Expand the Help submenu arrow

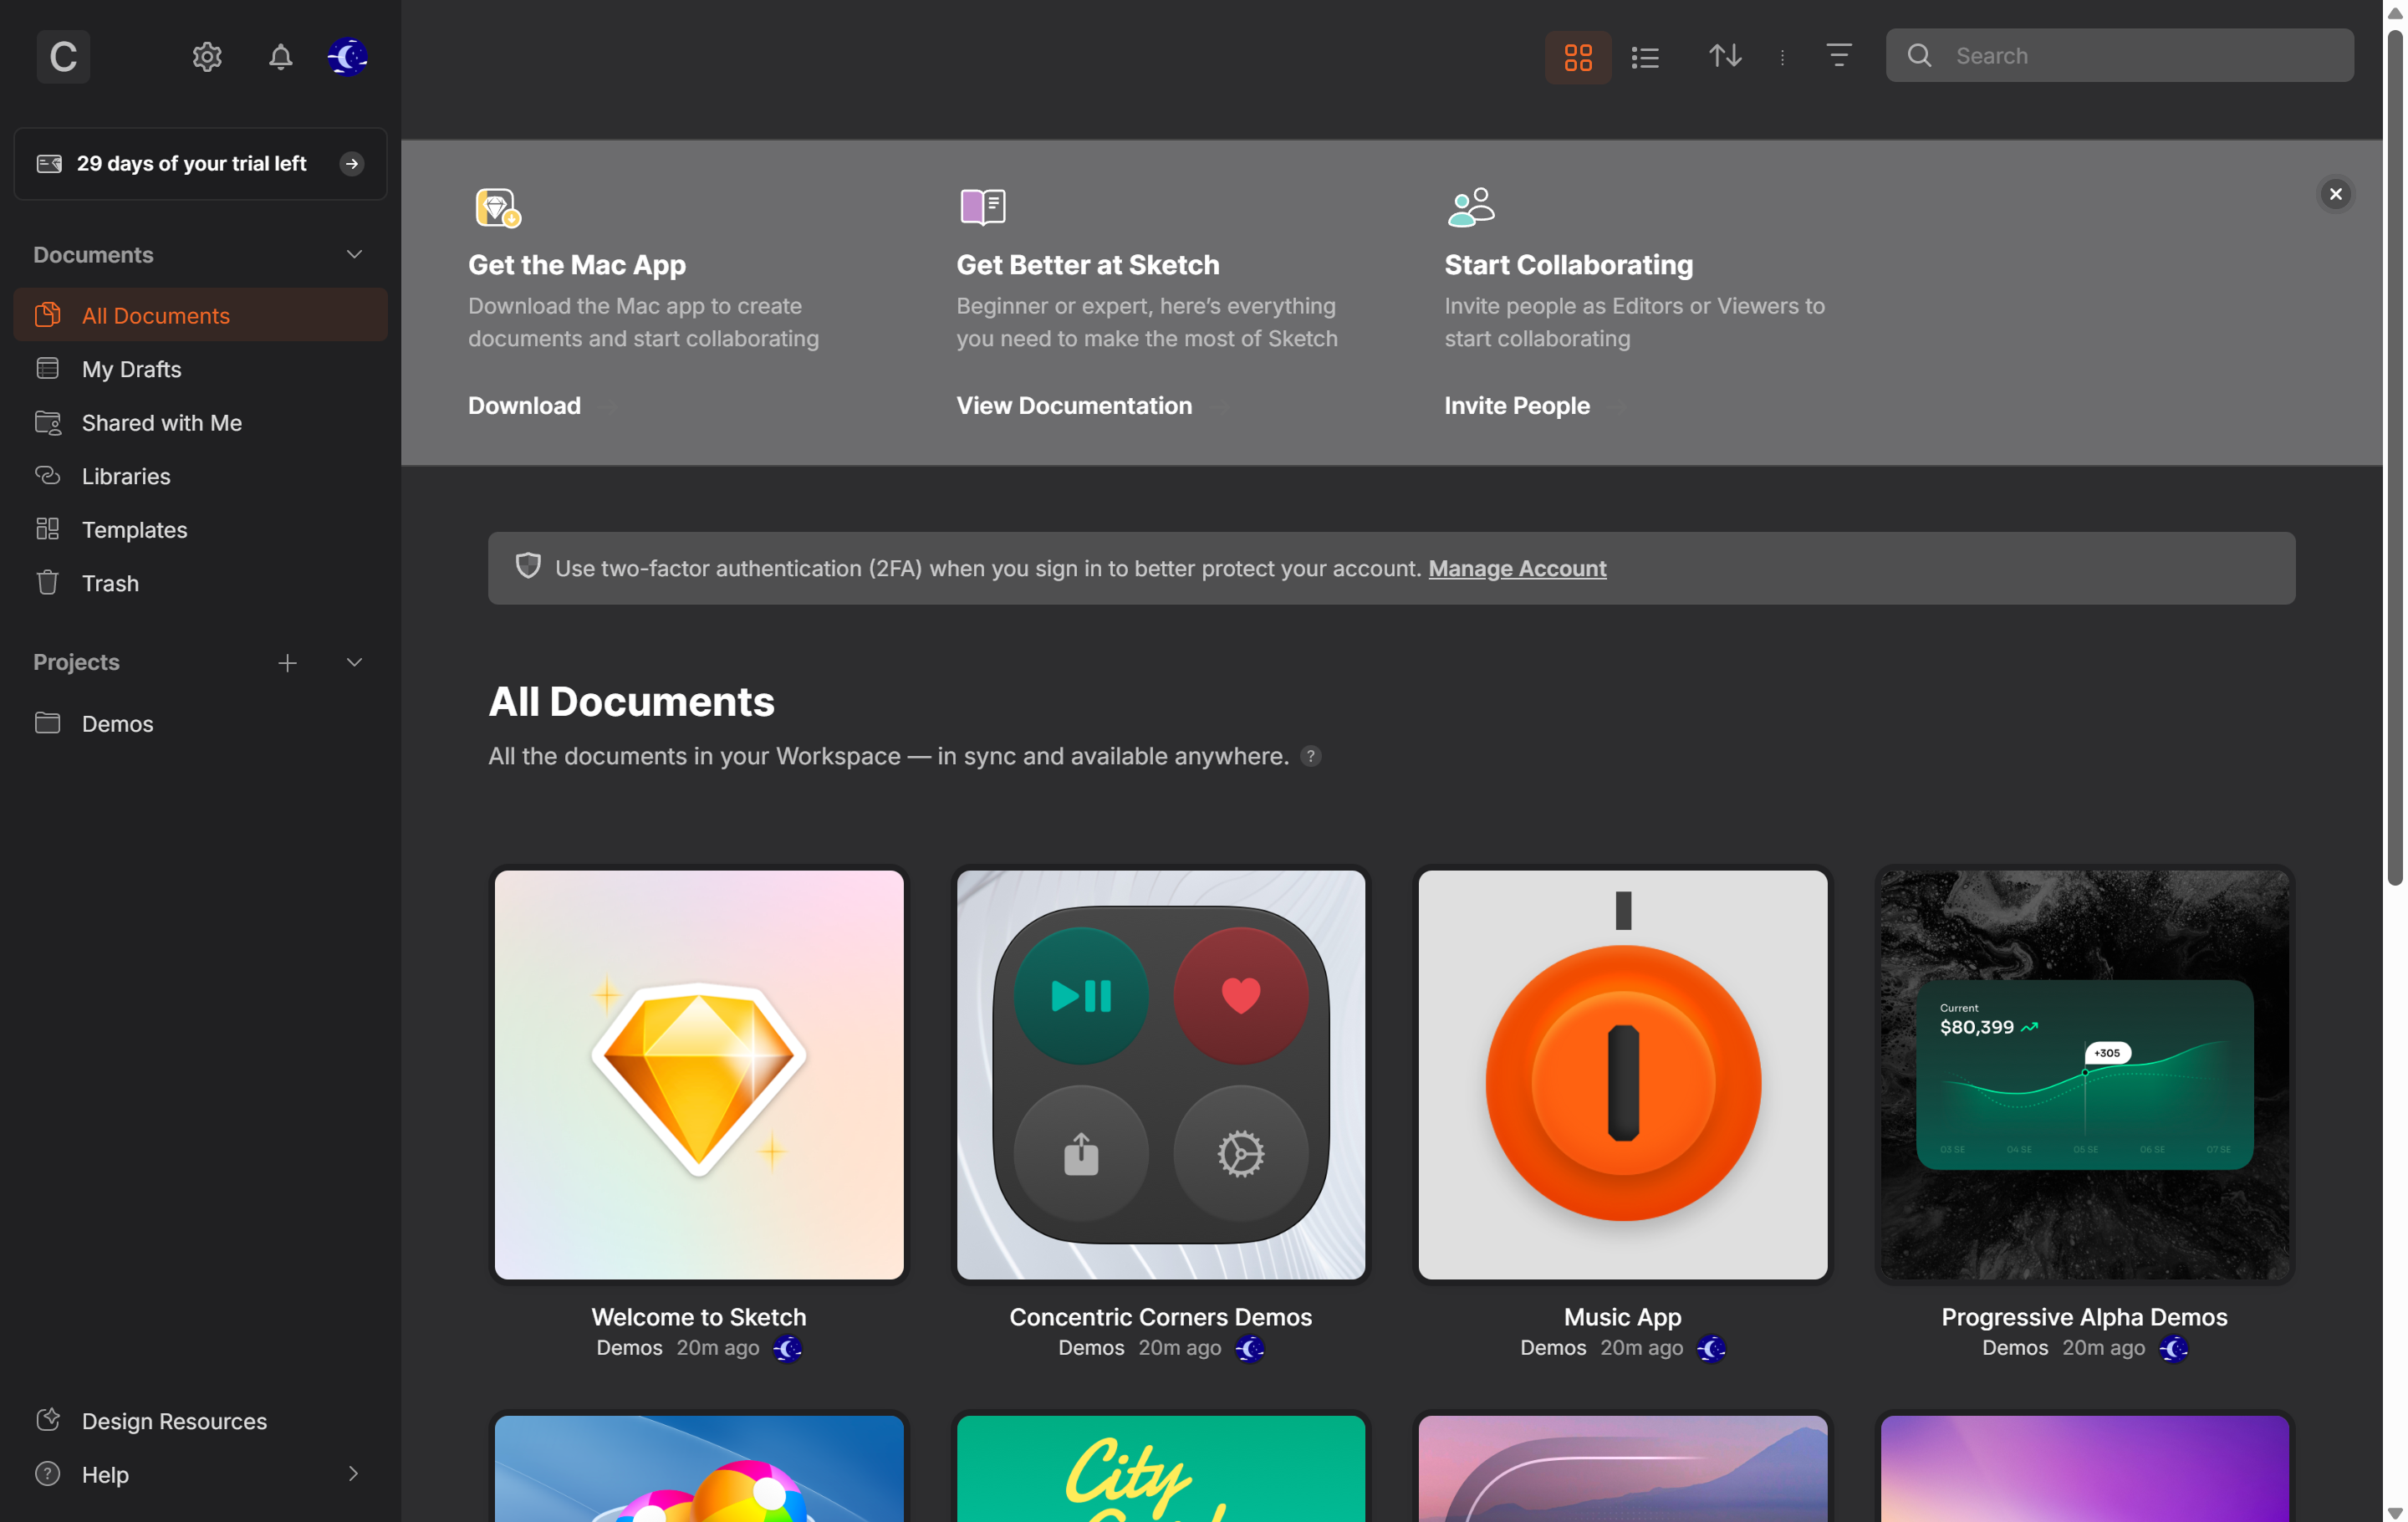tap(353, 1474)
